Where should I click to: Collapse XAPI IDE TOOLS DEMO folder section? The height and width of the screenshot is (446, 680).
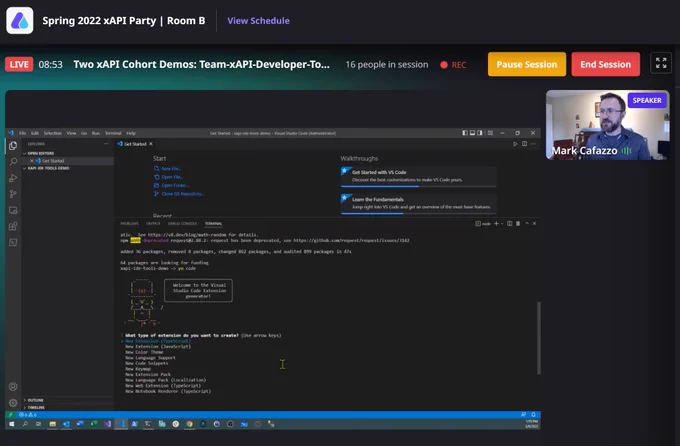pos(67,168)
